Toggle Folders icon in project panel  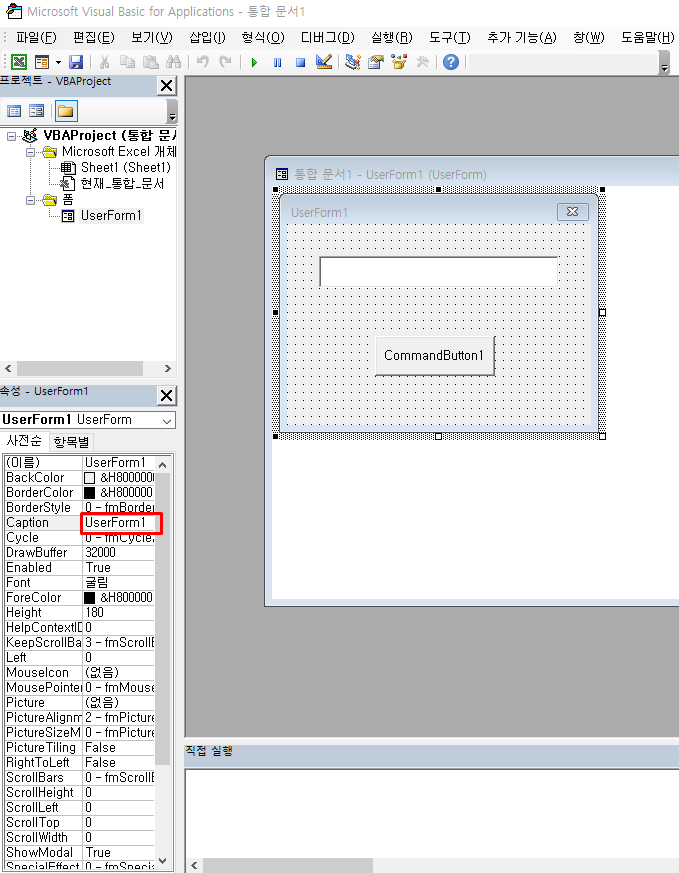[66, 111]
